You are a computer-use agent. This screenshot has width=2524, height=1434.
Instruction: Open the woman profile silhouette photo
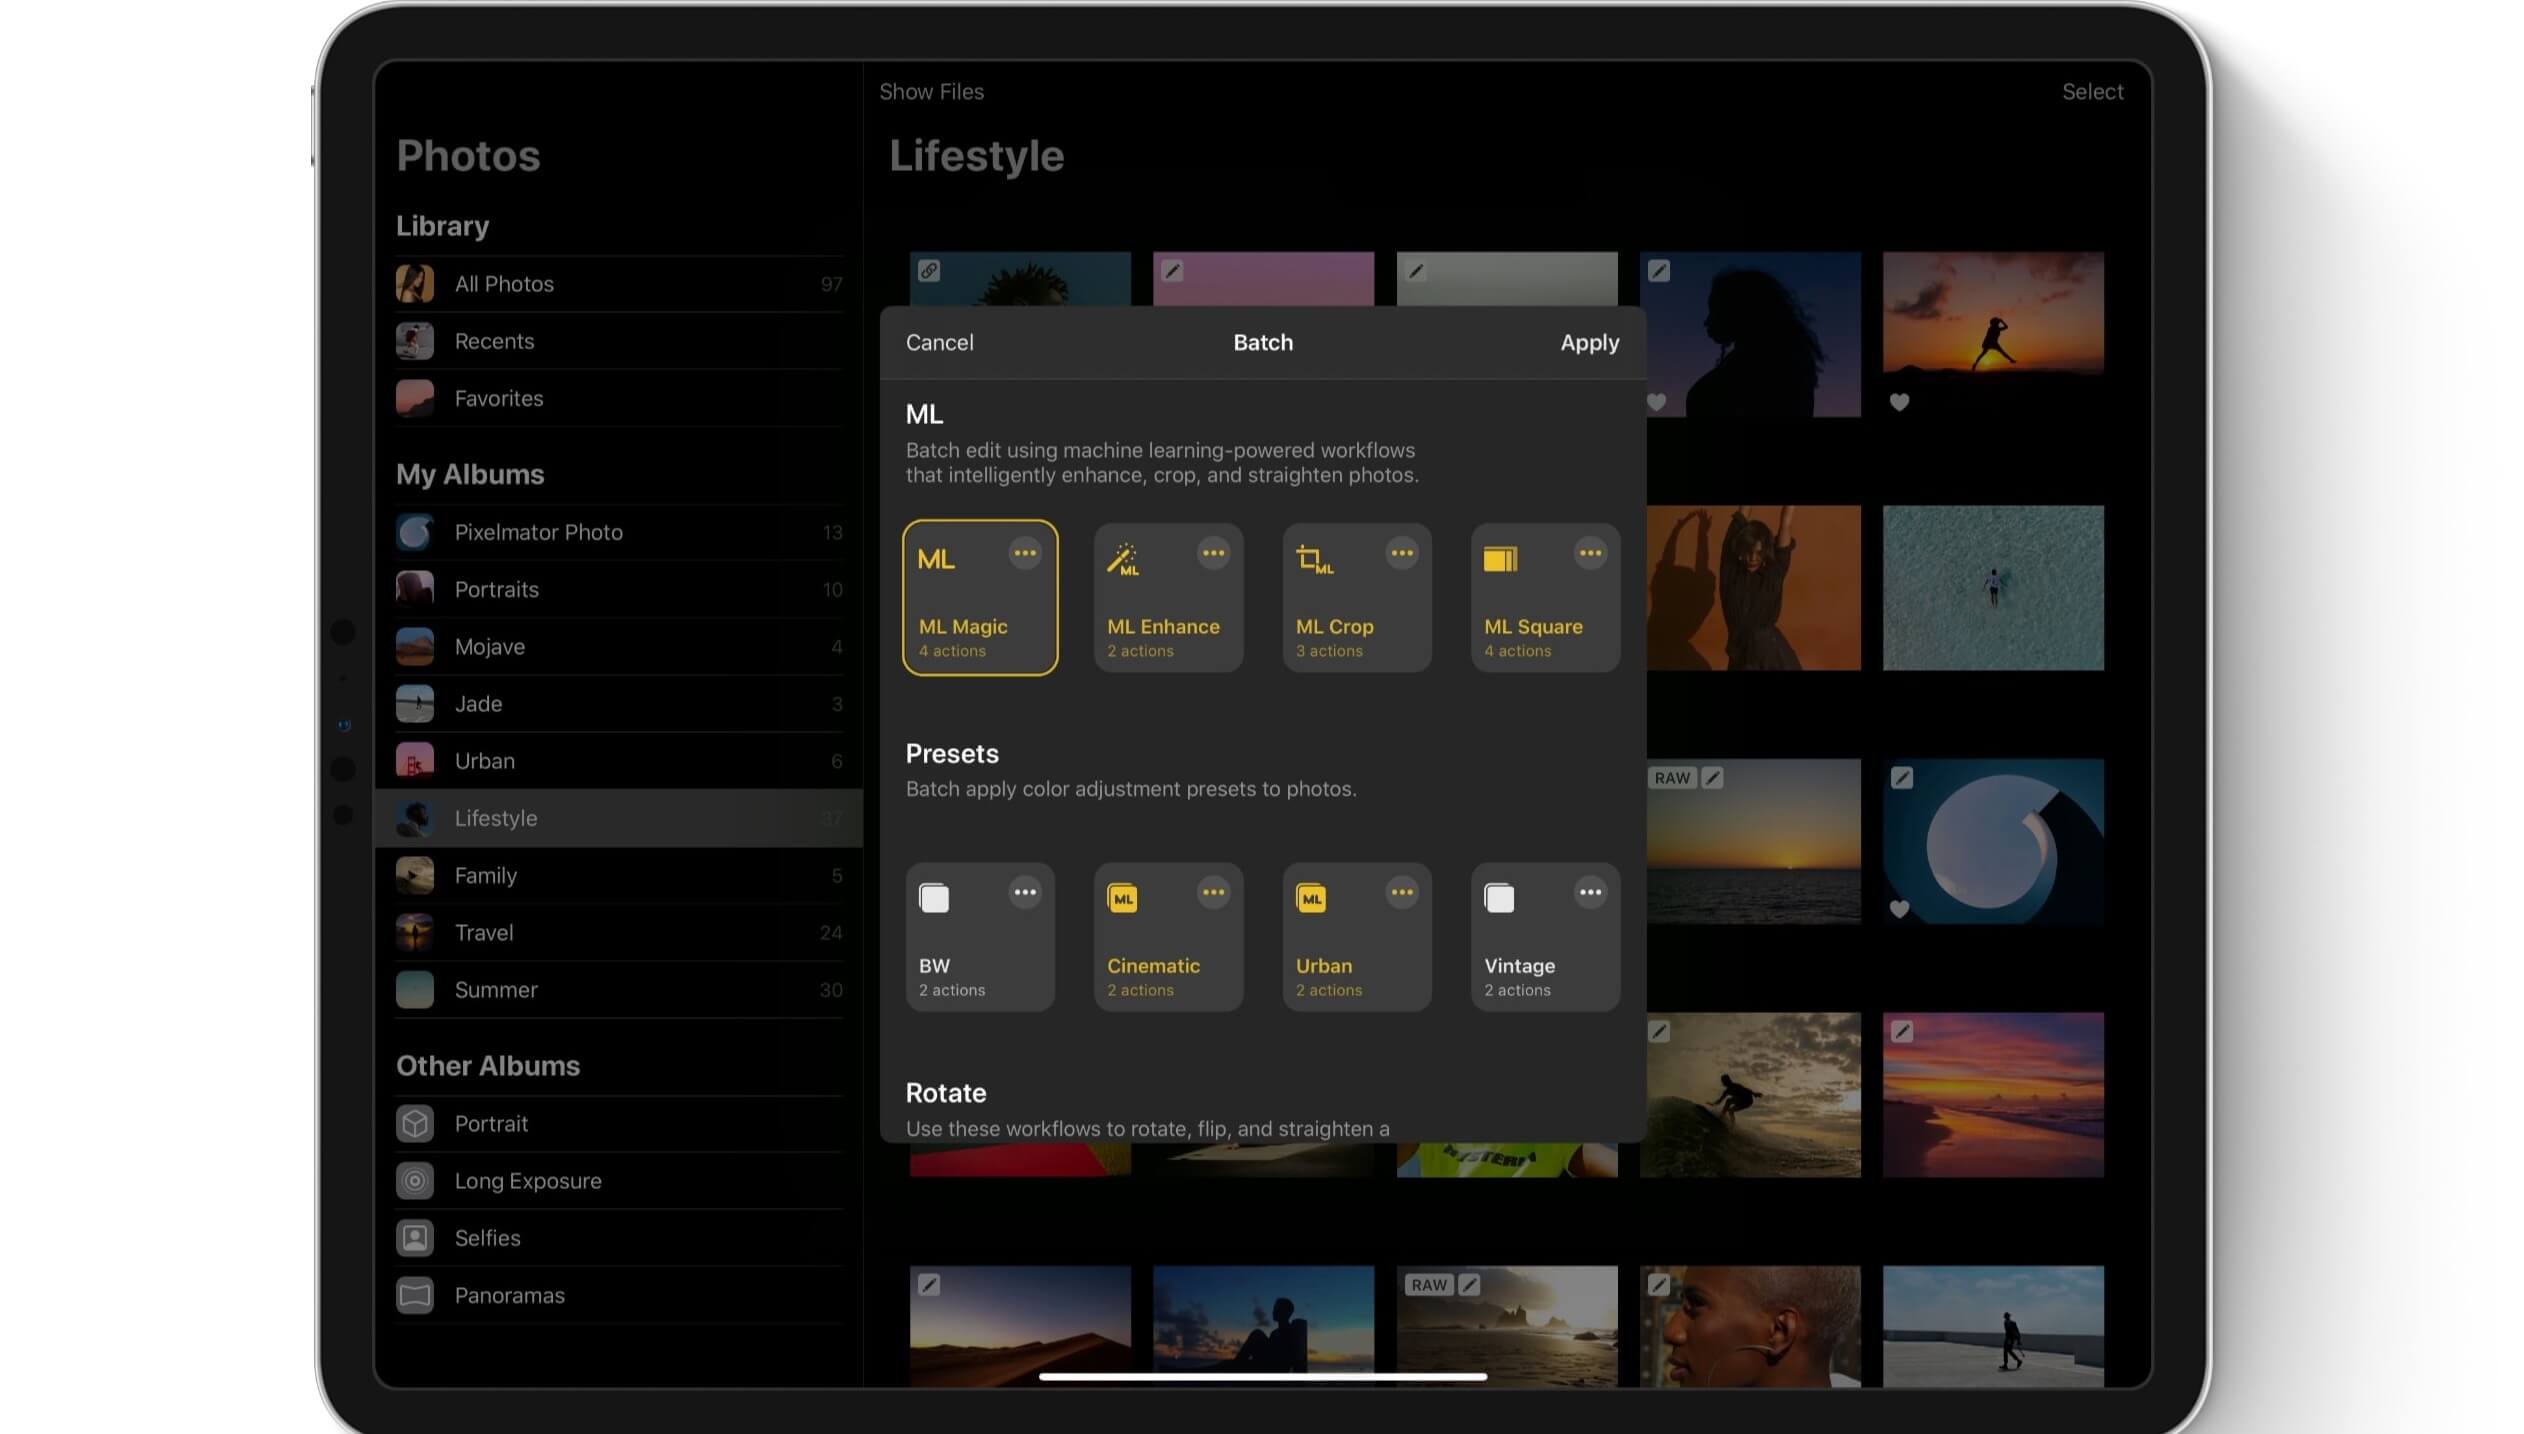pos(1753,334)
